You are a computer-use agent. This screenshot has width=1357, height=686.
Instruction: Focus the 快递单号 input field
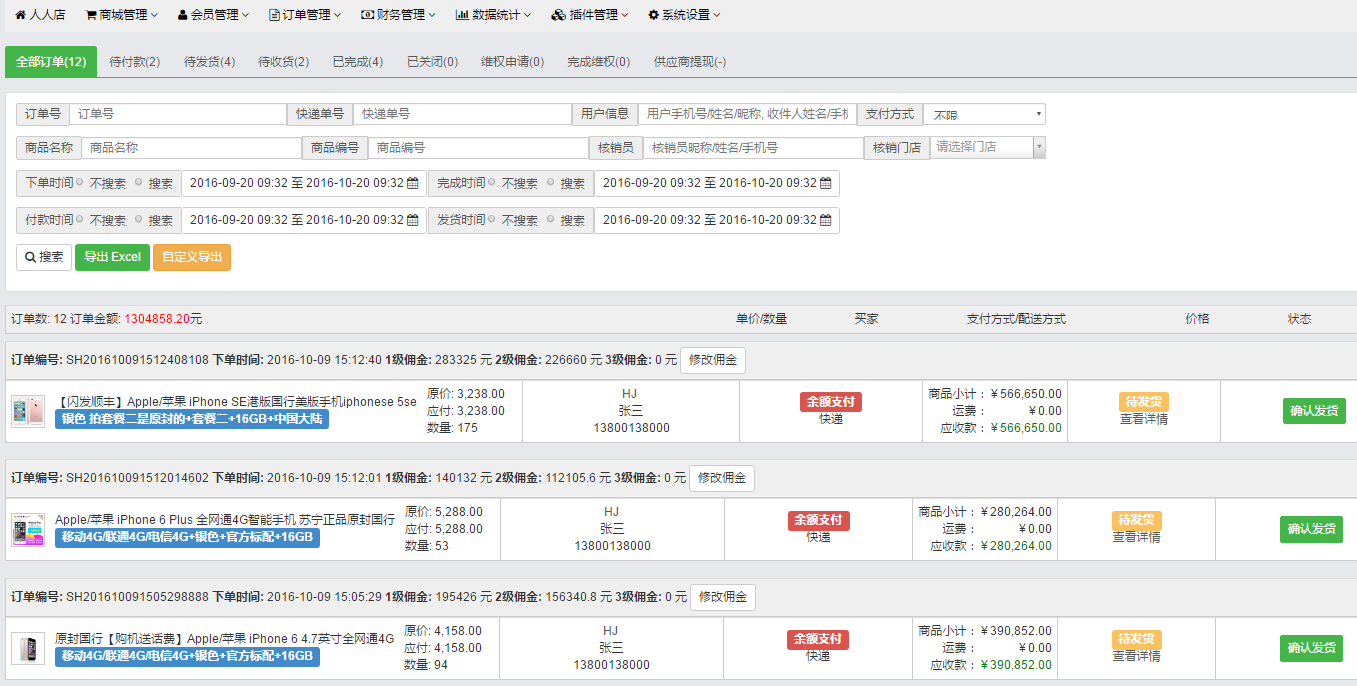coord(462,115)
